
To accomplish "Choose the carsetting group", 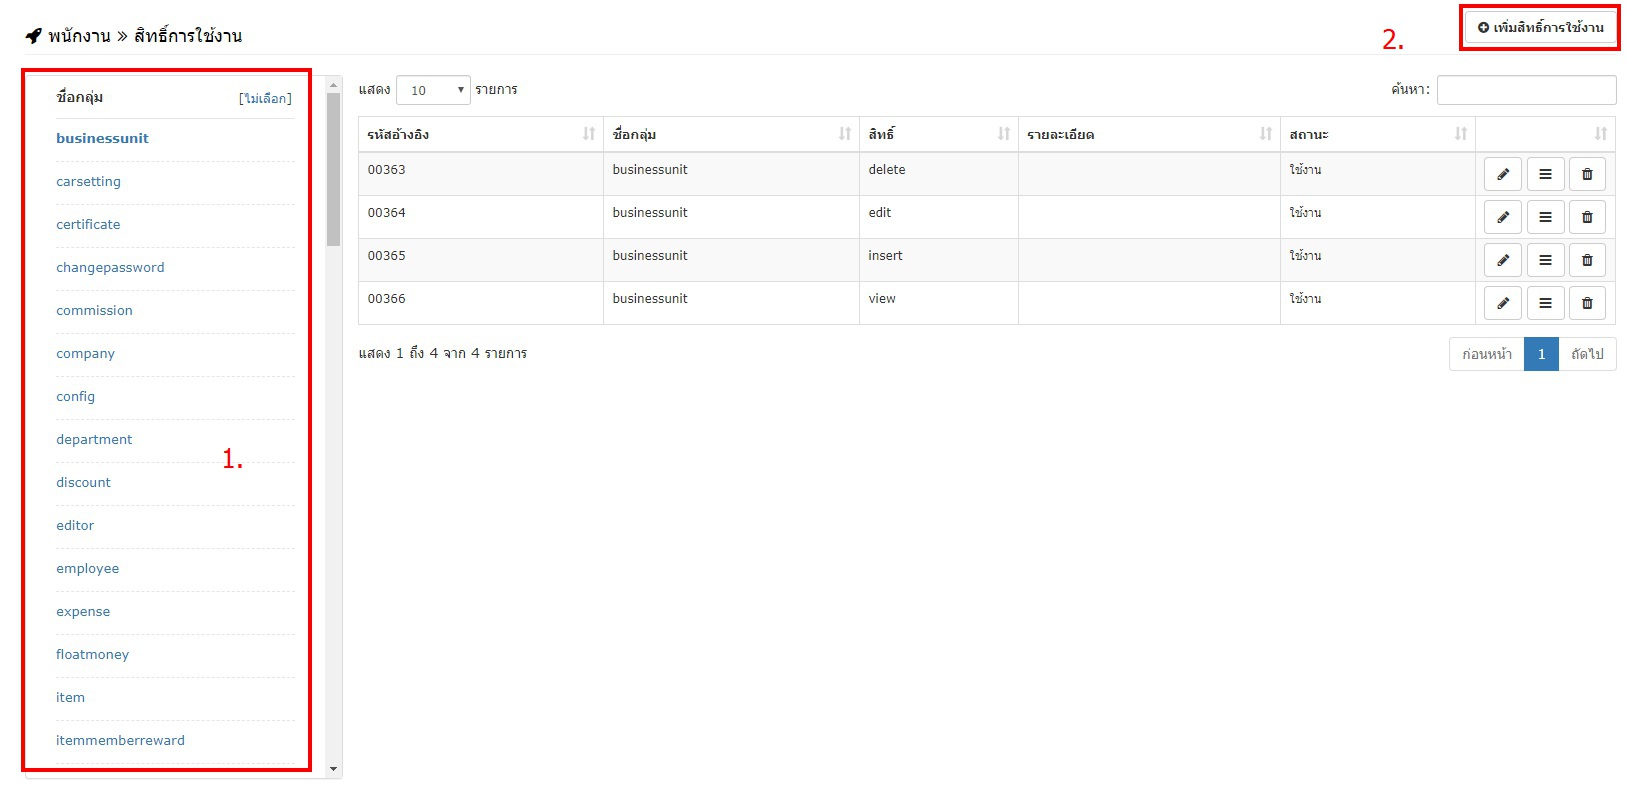I will pyautogui.click(x=88, y=182).
